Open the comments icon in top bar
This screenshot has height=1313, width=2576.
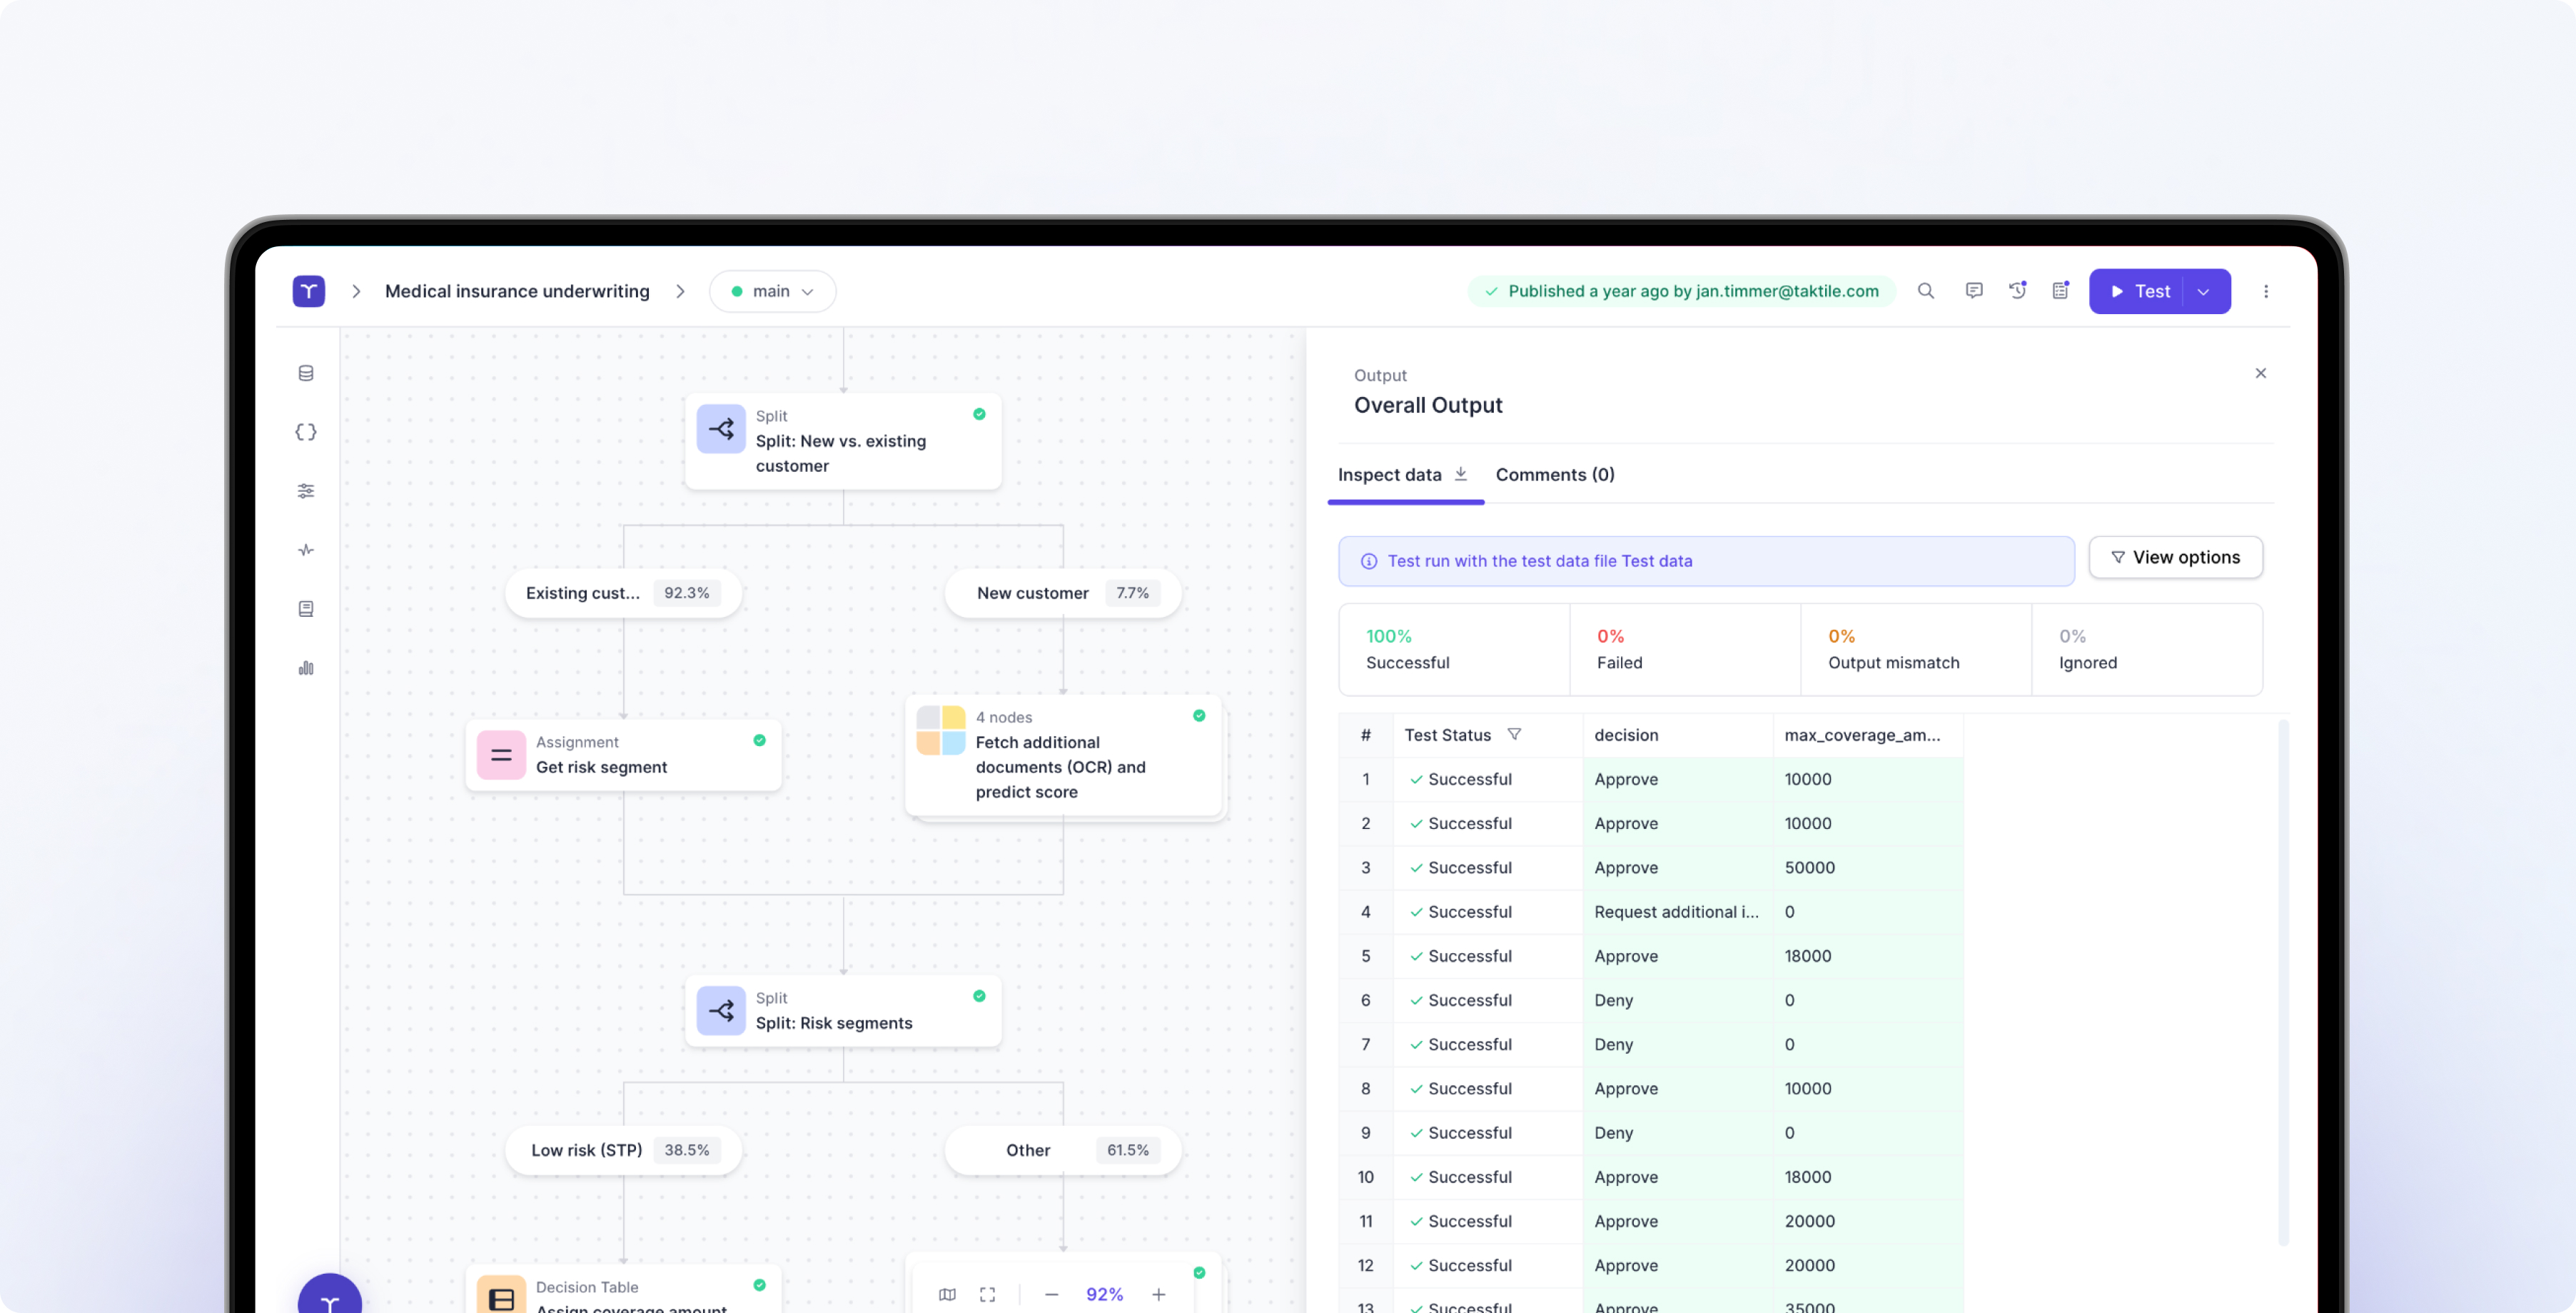click(x=1973, y=291)
